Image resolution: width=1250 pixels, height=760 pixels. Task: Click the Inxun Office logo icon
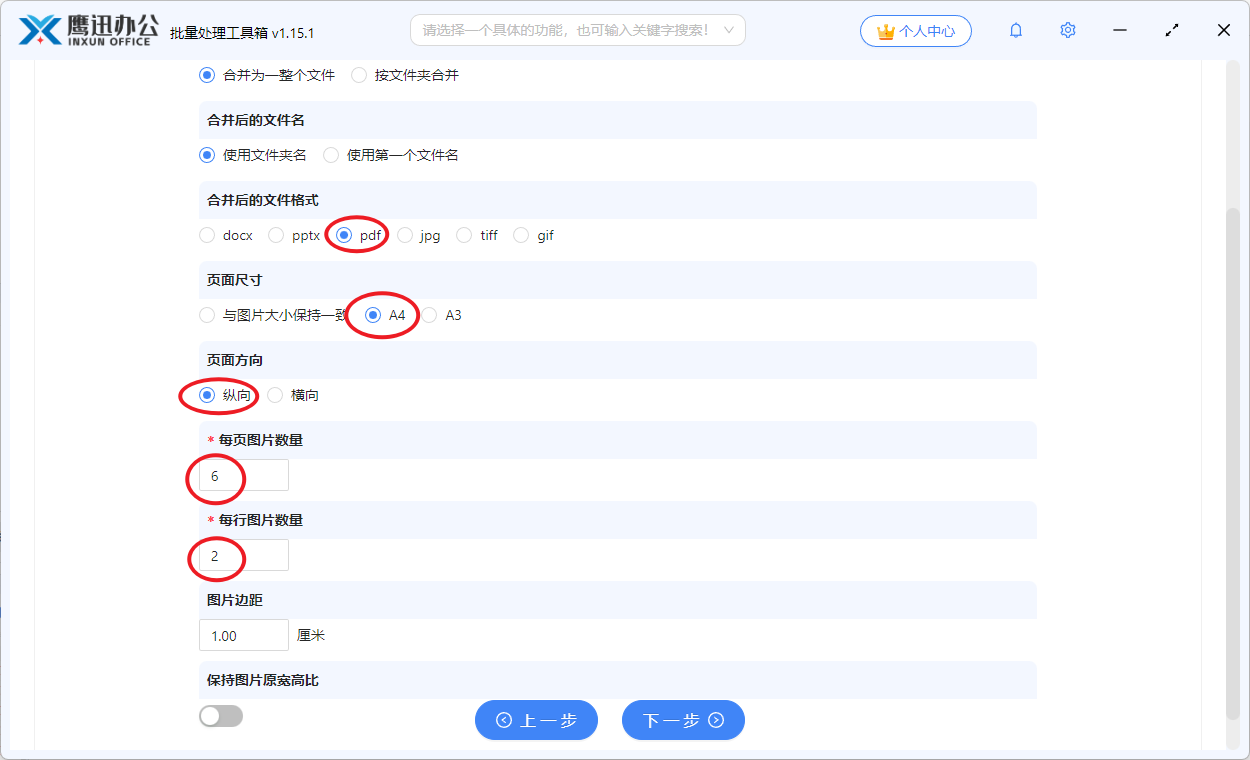(39, 30)
